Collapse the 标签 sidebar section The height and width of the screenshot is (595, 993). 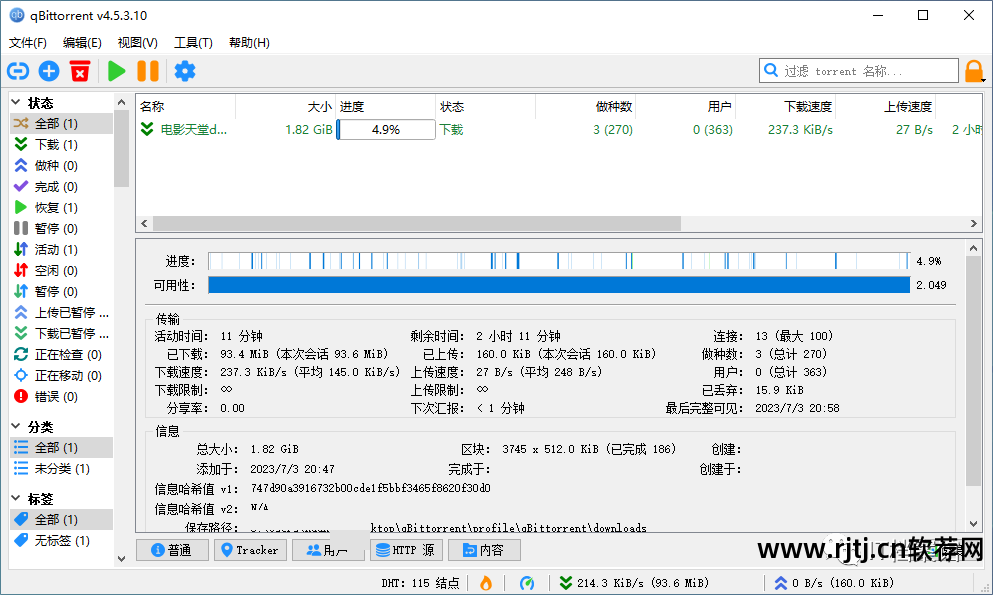click(x=17, y=496)
